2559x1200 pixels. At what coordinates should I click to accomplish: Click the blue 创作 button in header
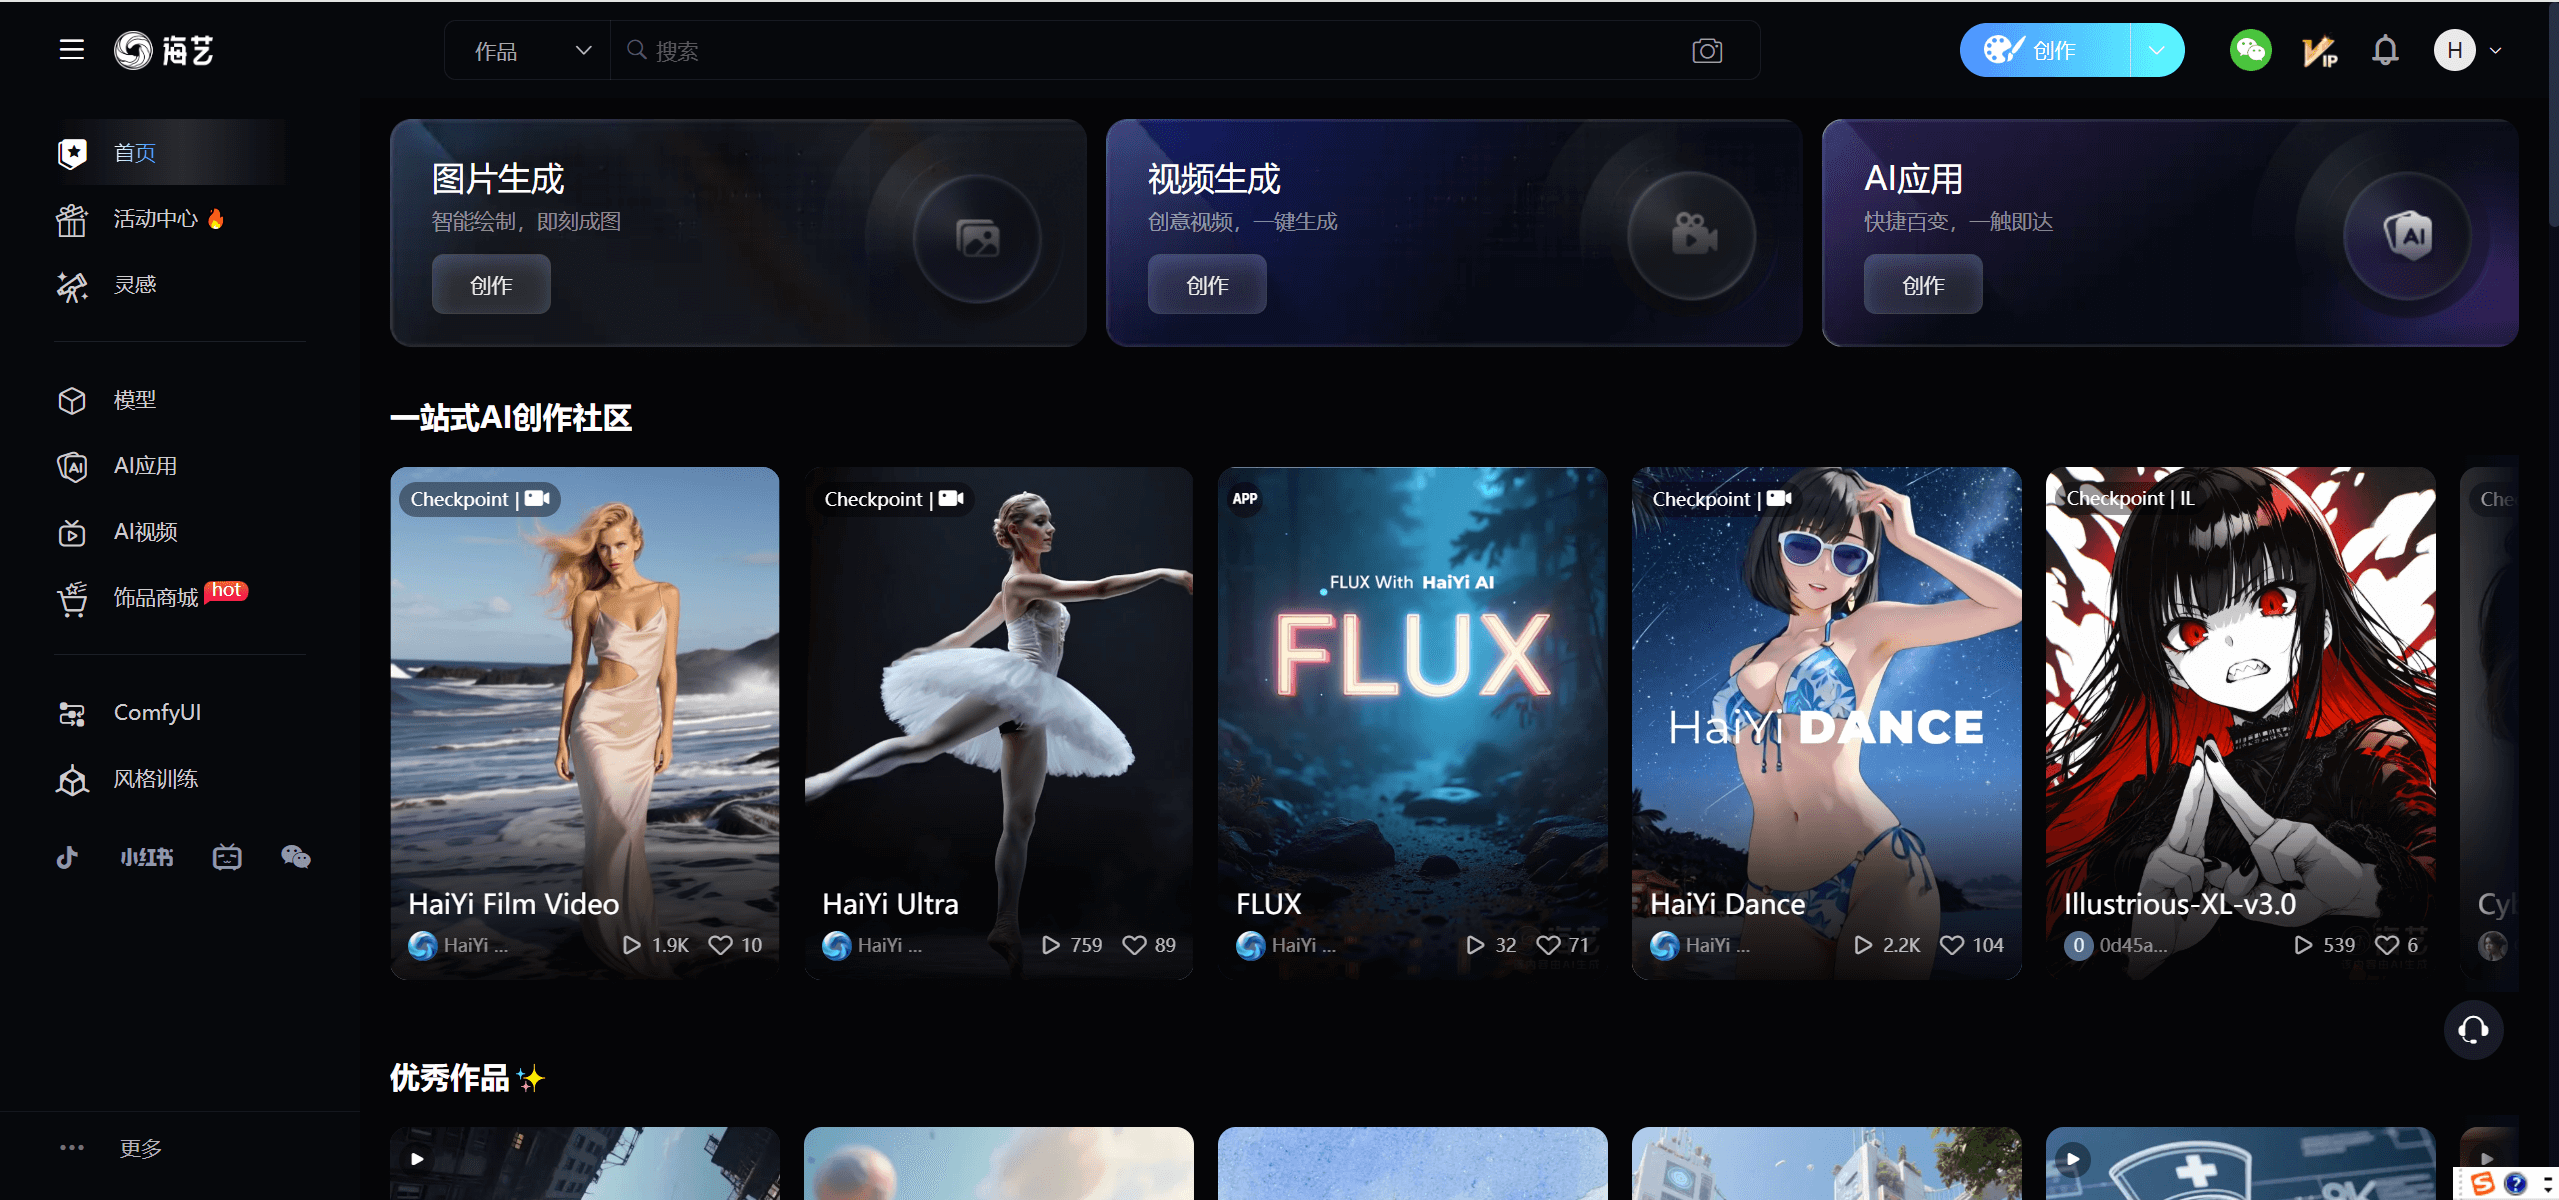[x=2045, y=50]
